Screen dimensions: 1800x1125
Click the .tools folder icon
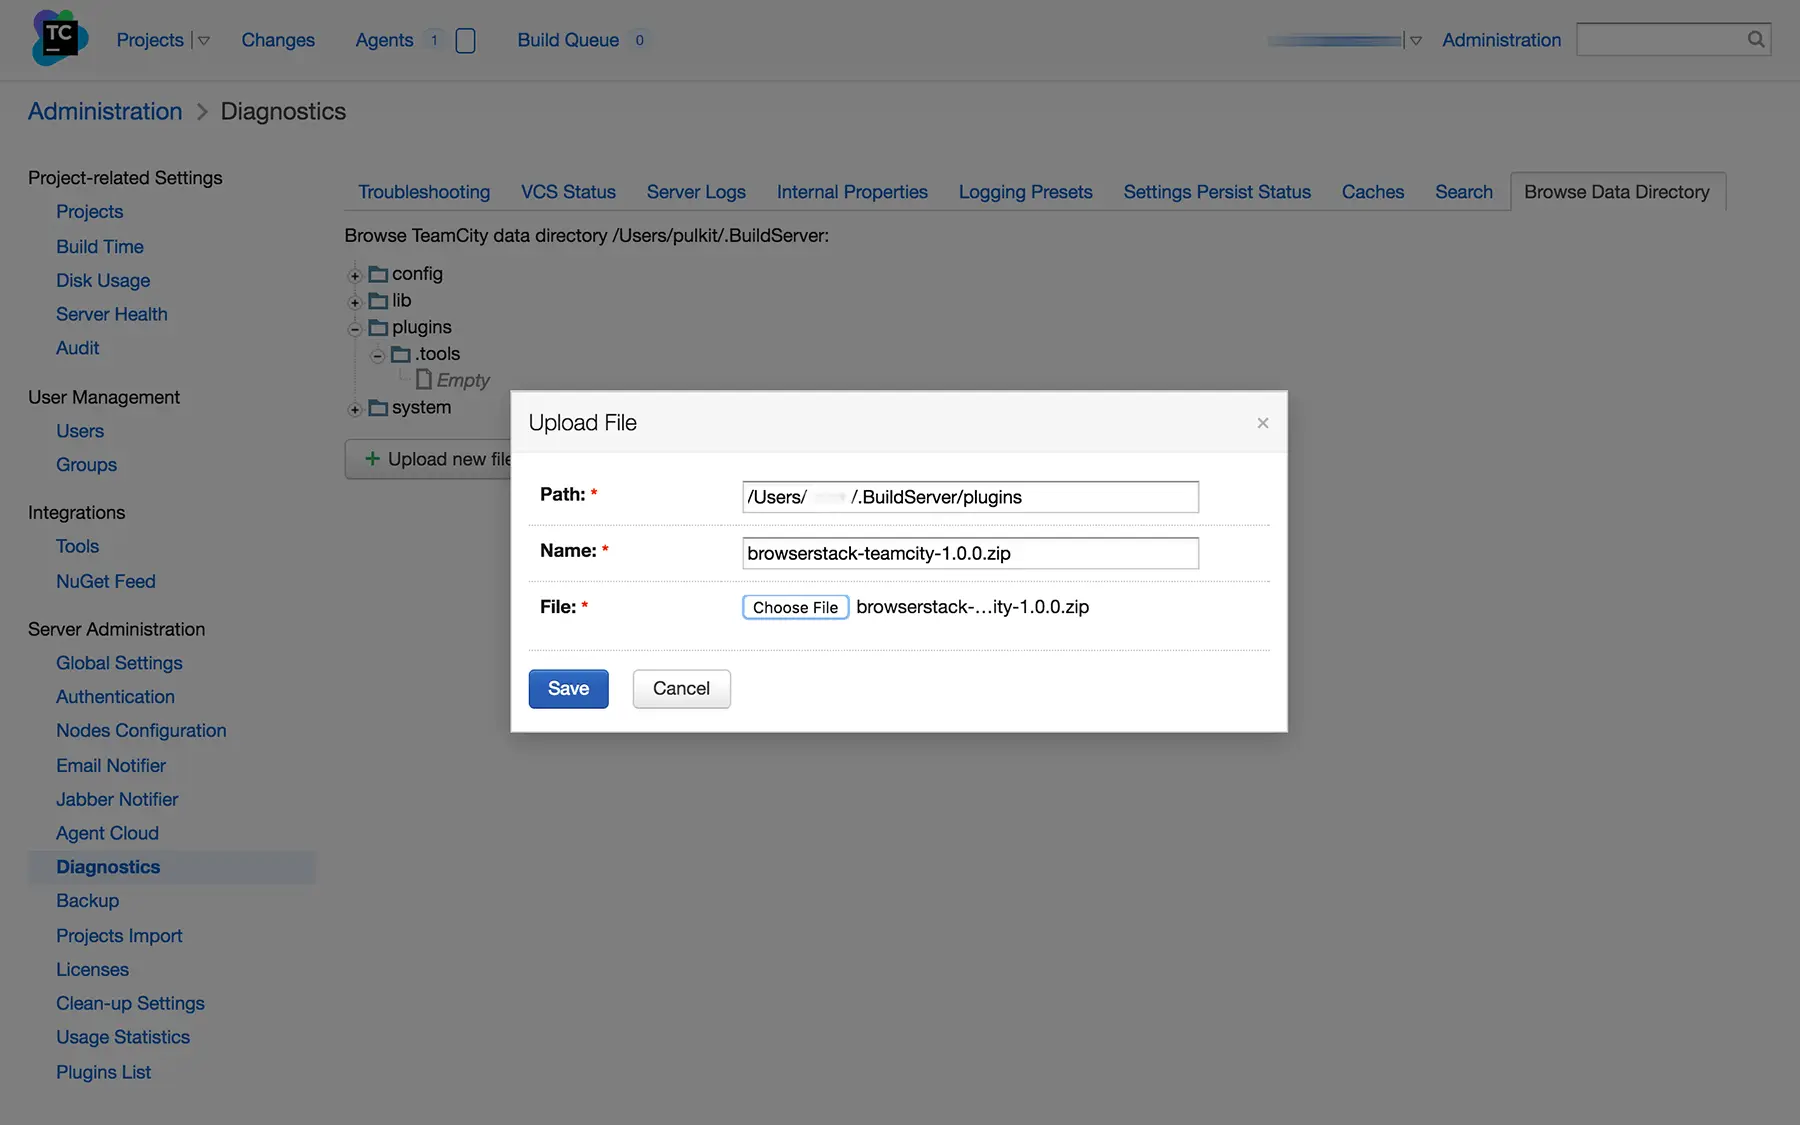[401, 354]
